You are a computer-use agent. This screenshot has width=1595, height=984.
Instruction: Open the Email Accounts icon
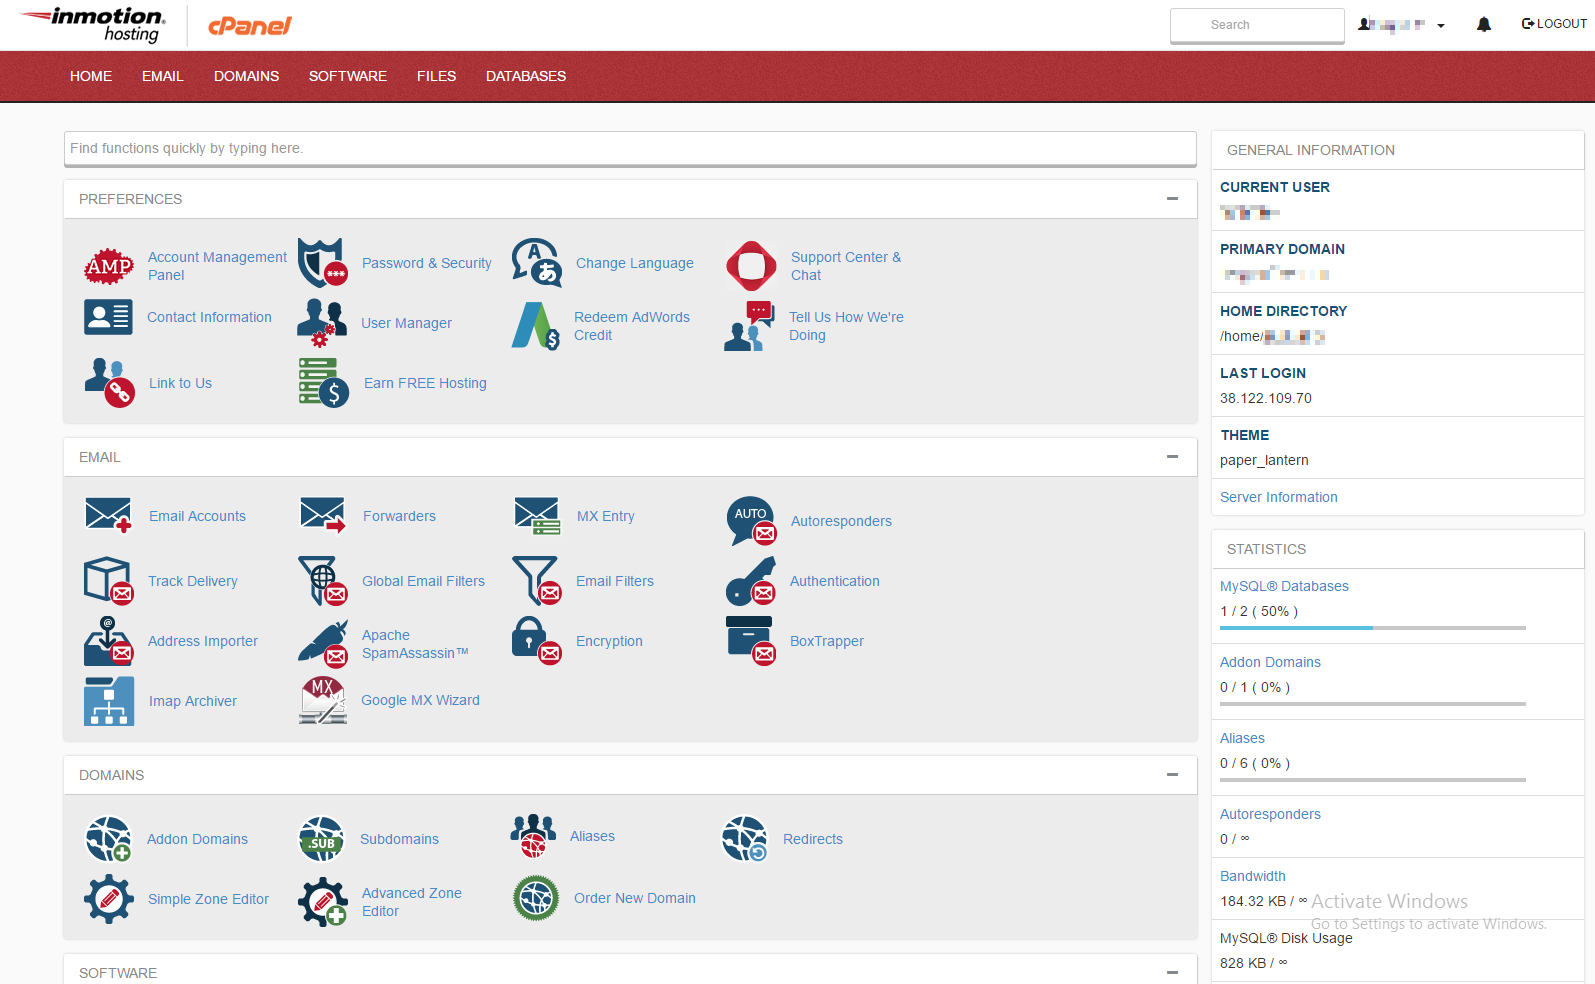point(108,515)
